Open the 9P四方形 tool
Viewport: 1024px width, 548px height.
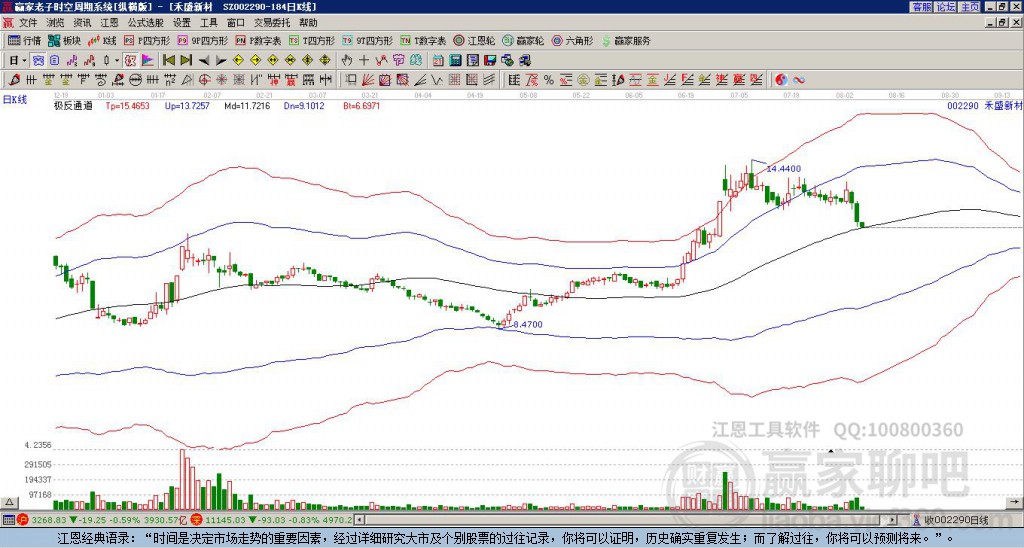click(x=203, y=40)
